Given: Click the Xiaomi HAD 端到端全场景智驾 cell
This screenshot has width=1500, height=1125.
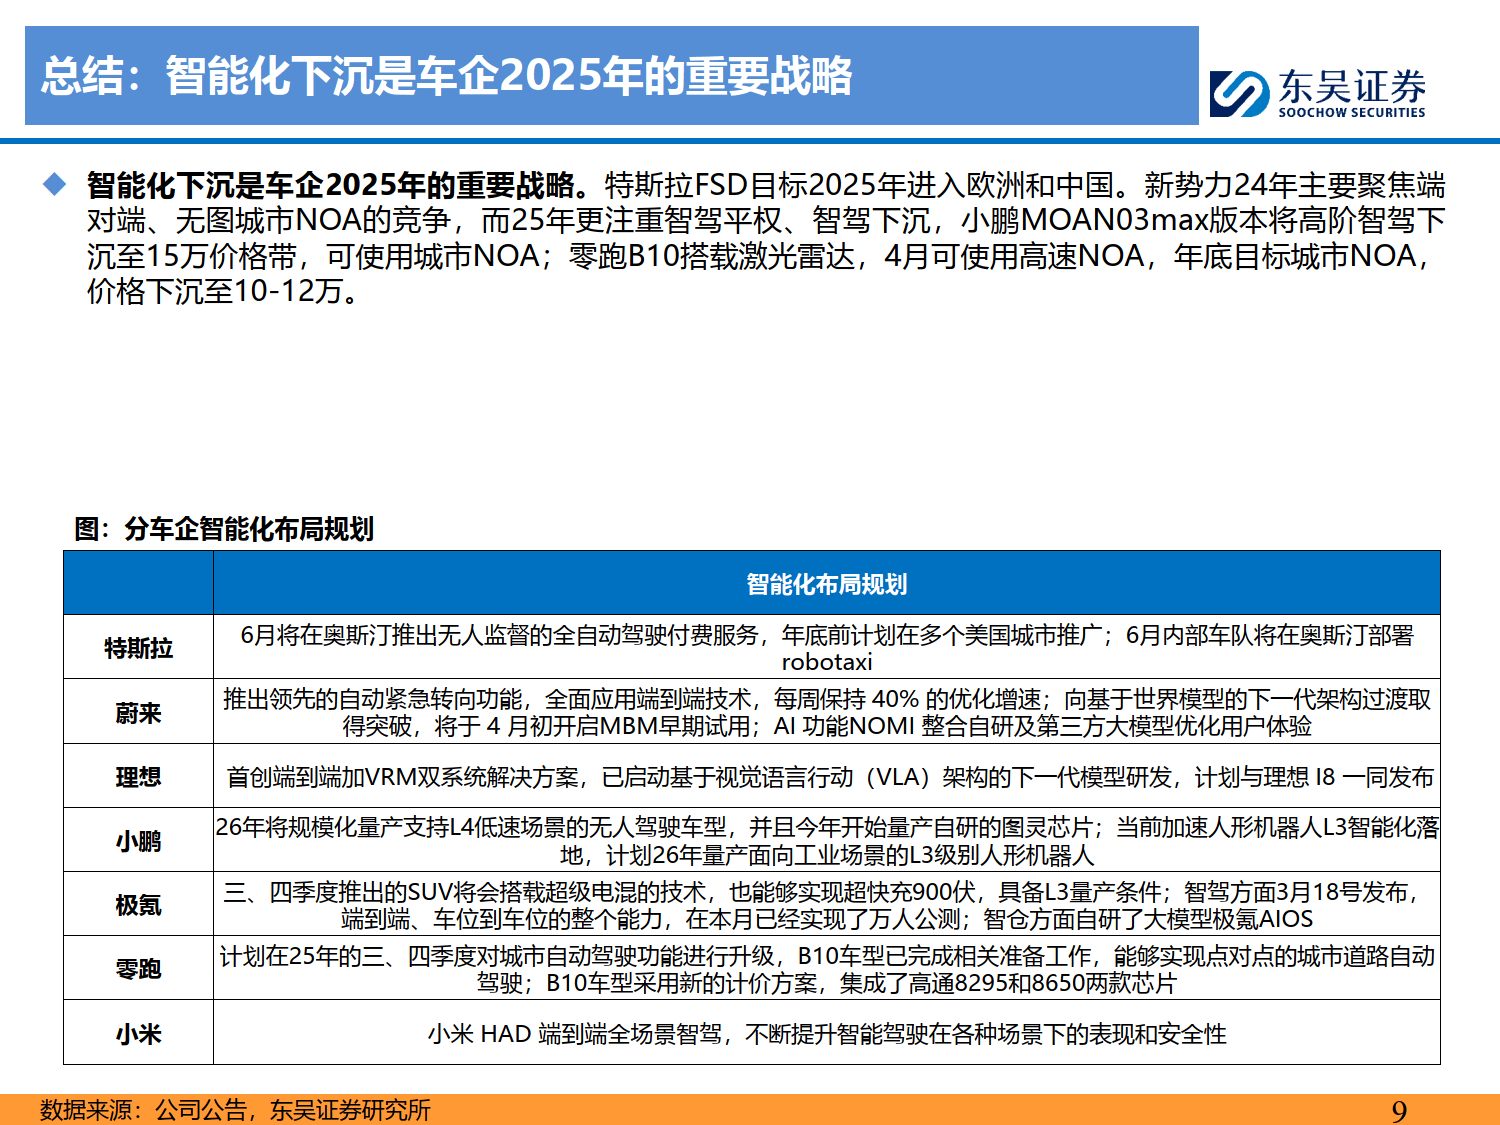Looking at the screenshot, I should tap(826, 1032).
